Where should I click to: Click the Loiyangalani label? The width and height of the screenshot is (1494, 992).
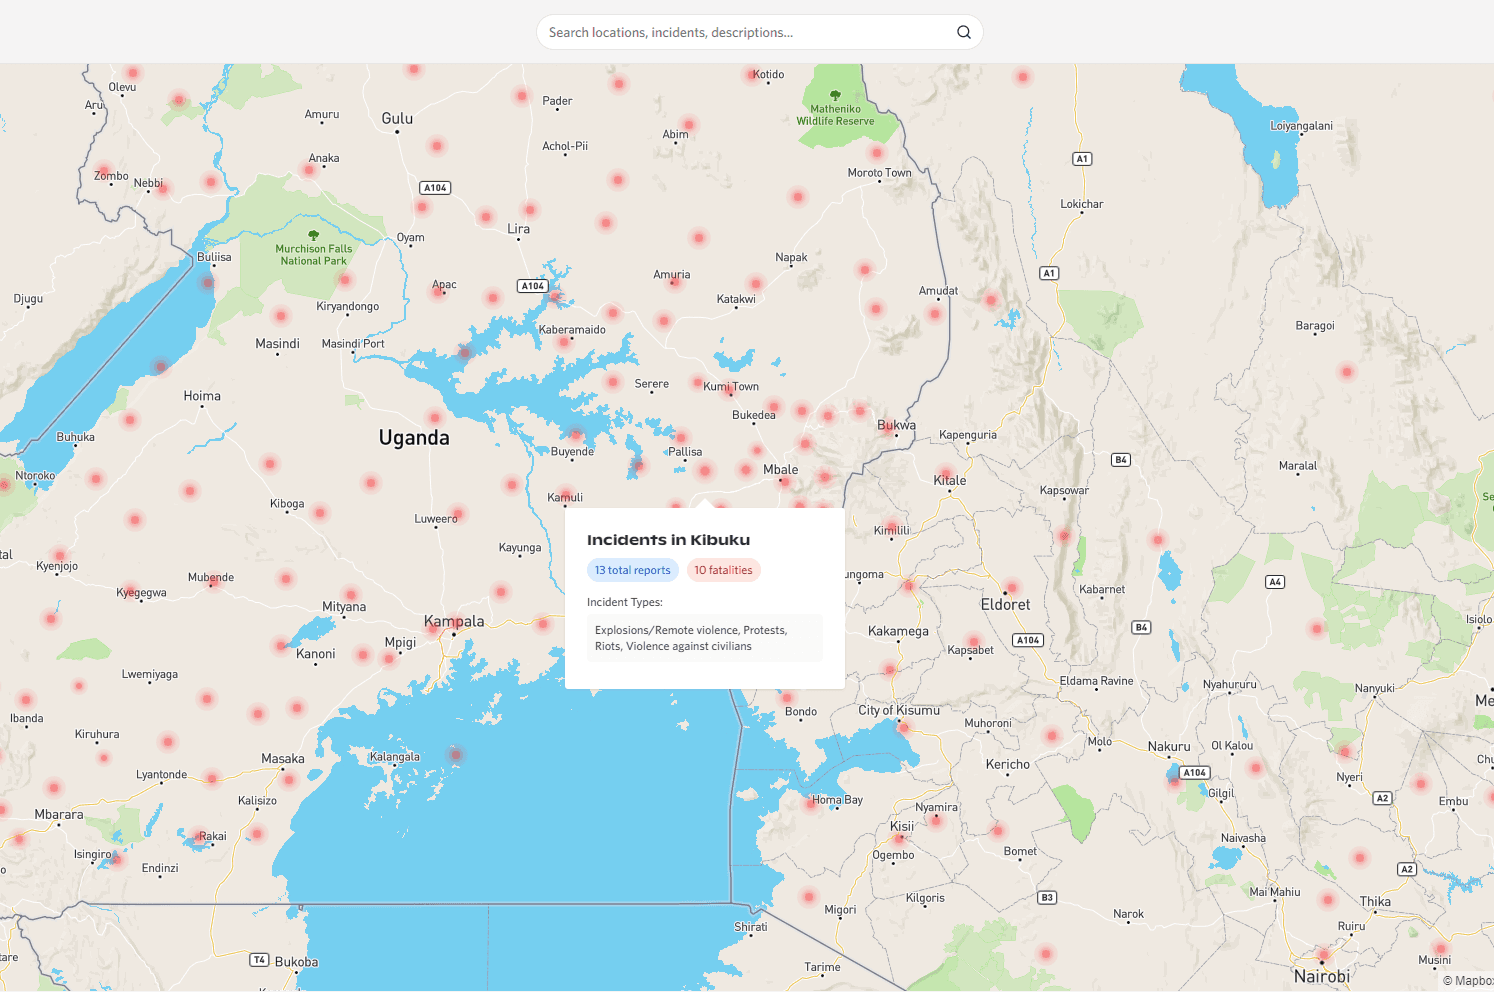(1301, 126)
